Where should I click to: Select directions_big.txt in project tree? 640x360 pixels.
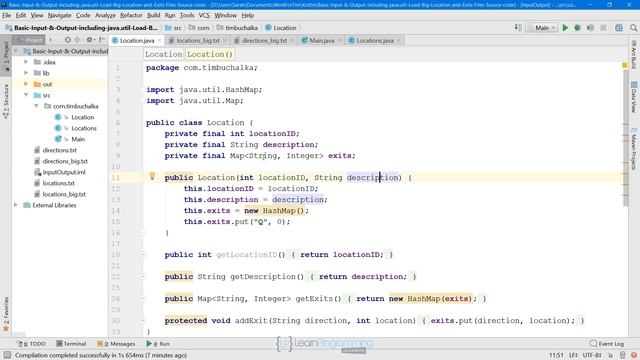[65, 161]
